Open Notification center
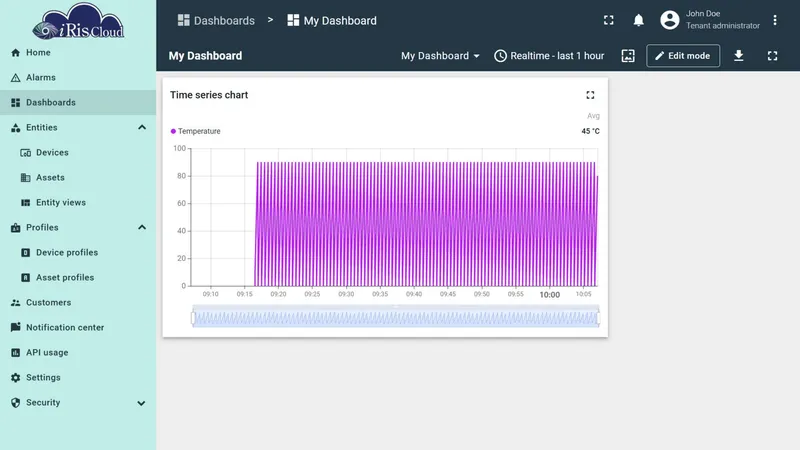The image size is (800, 450). [78, 328]
